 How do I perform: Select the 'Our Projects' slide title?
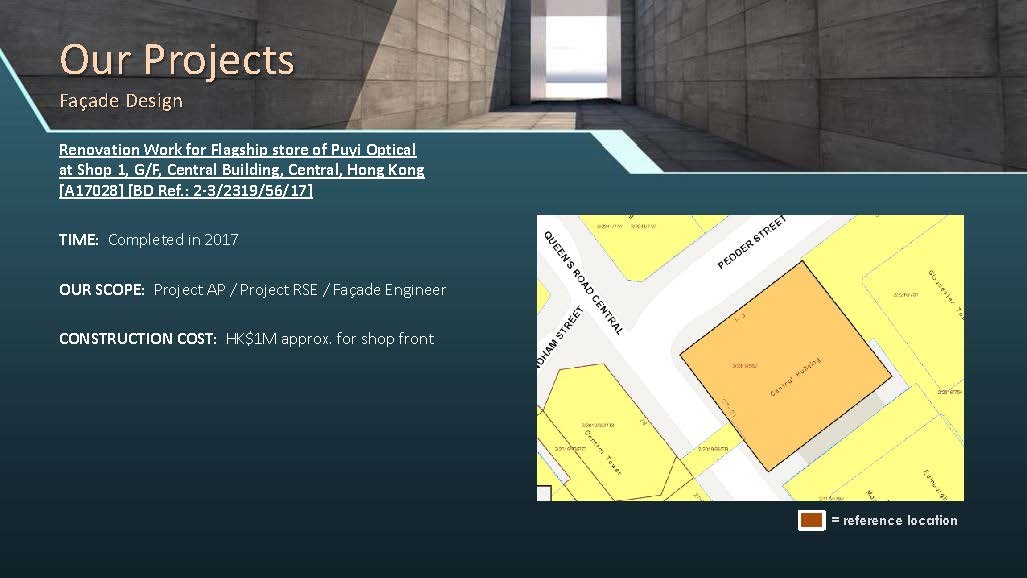click(176, 59)
